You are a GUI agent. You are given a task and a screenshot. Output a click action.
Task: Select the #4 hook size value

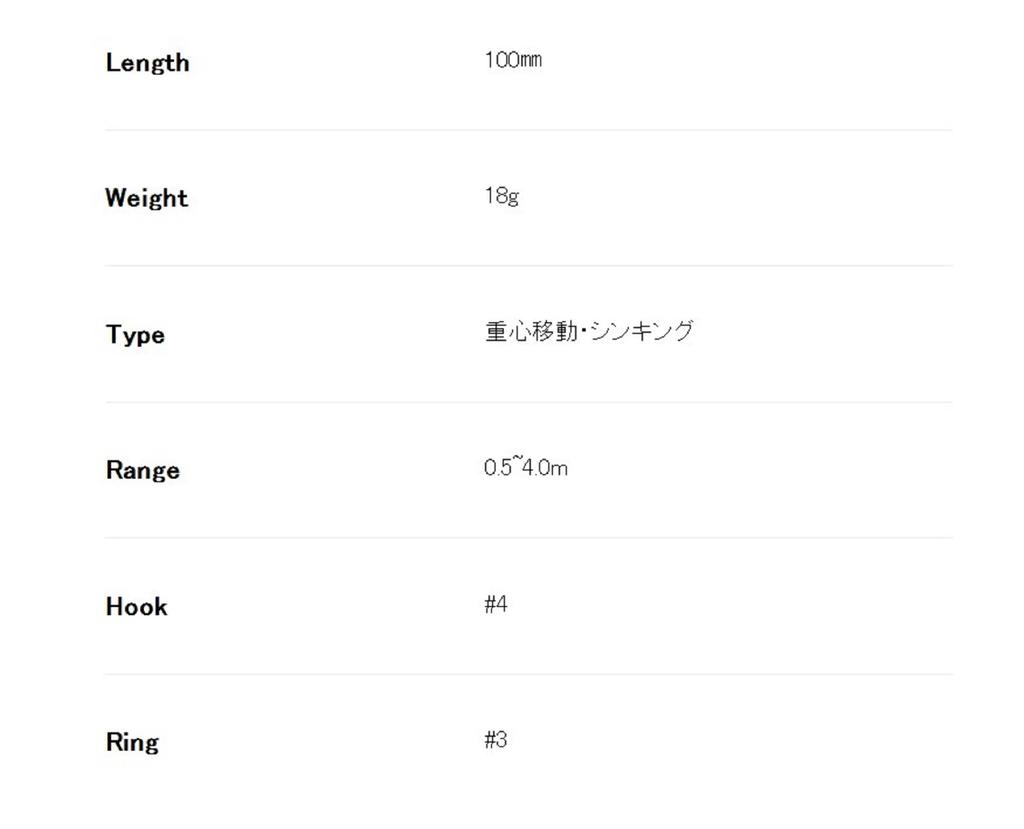pos(496,604)
